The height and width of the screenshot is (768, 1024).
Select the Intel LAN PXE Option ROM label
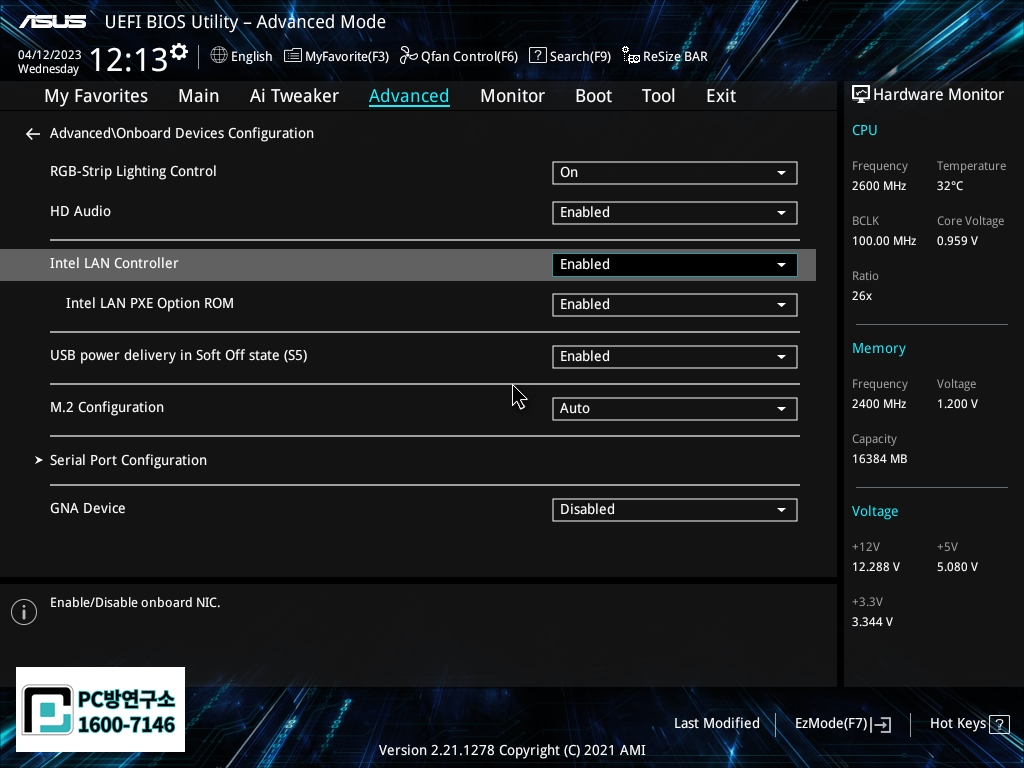(150, 303)
